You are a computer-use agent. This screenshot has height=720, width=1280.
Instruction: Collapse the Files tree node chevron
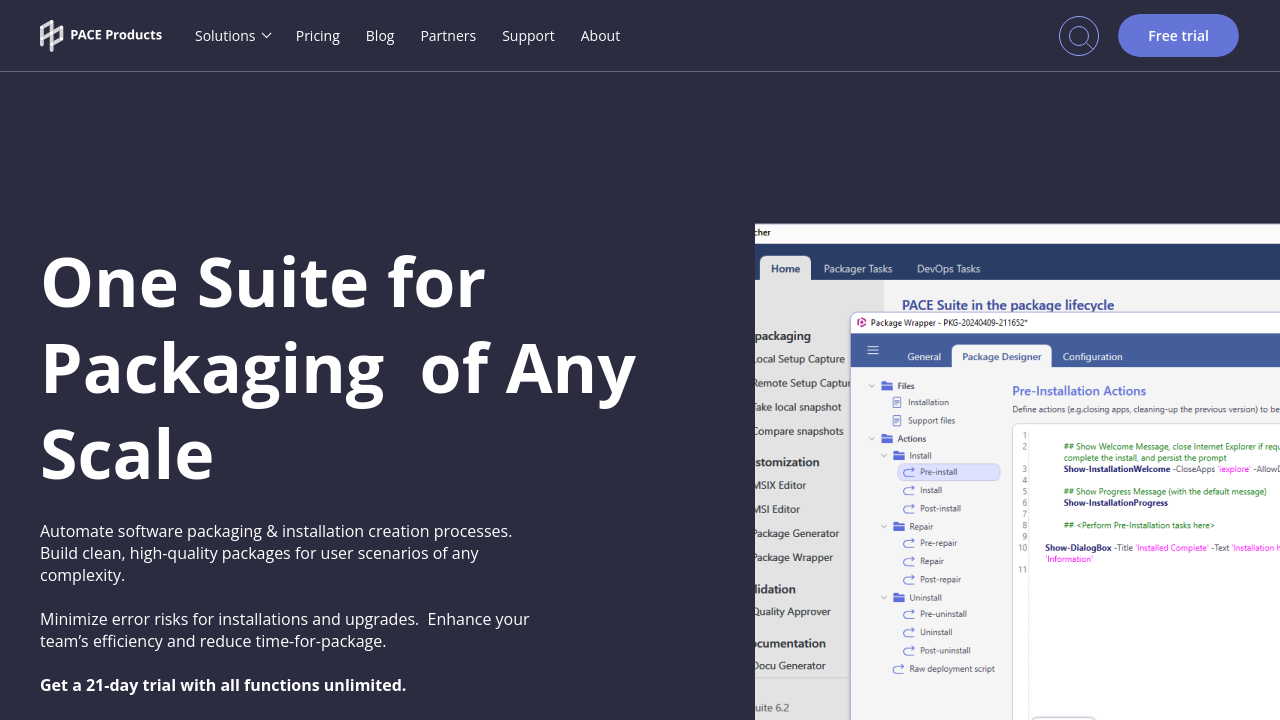click(x=872, y=385)
